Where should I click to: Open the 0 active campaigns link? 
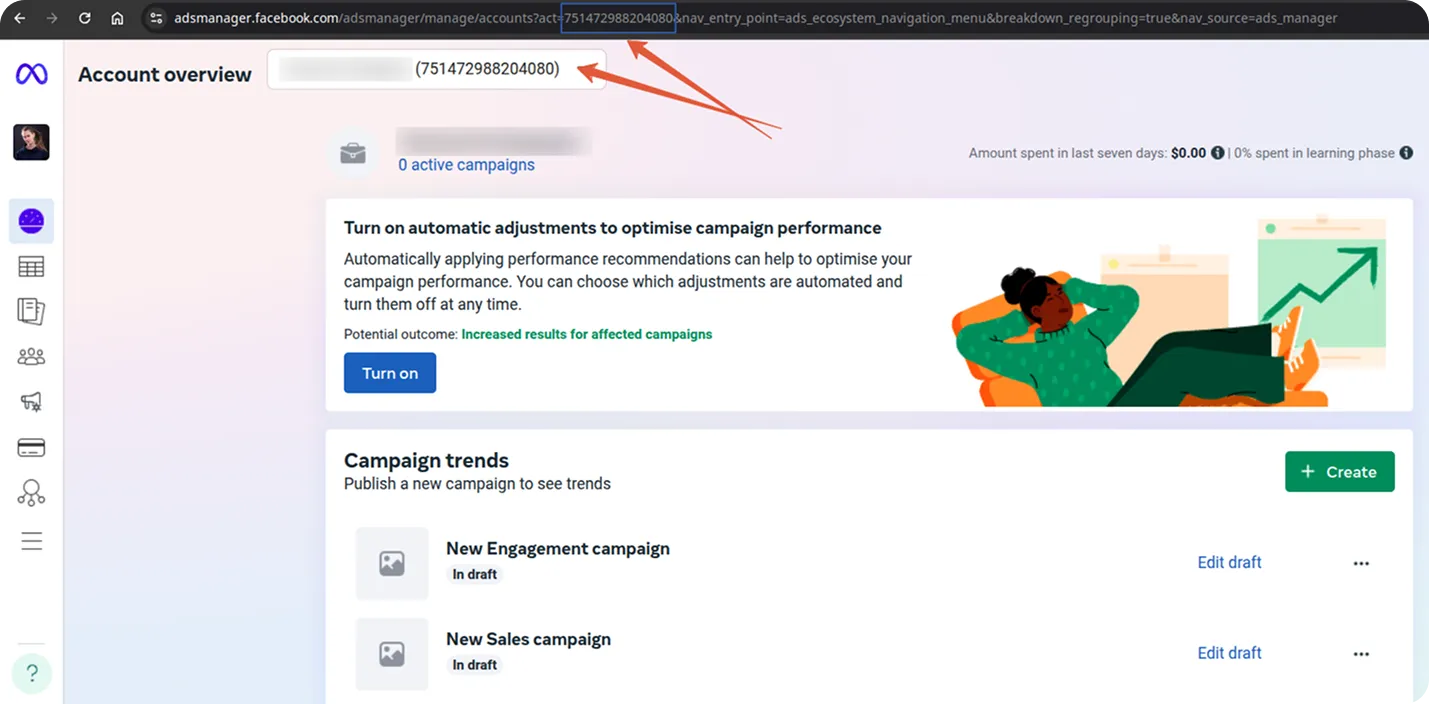pyautogui.click(x=466, y=165)
